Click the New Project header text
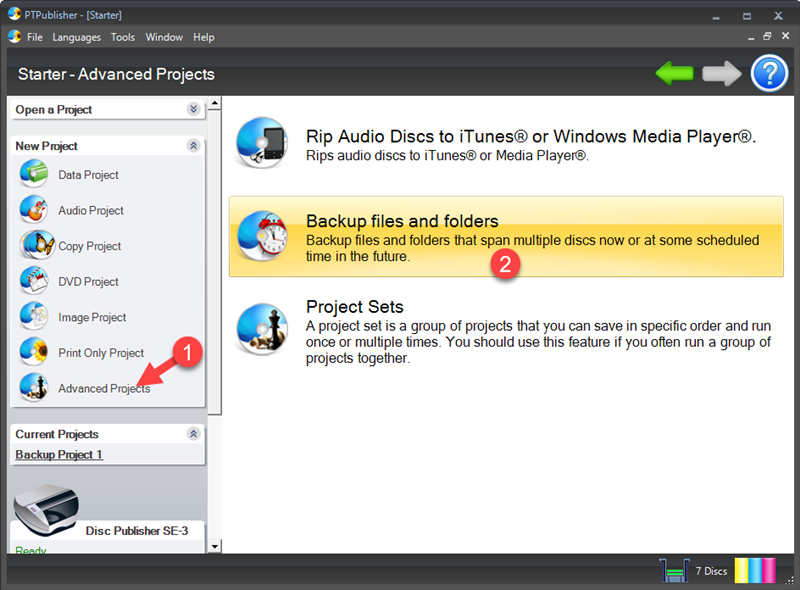The image size is (800, 590). point(46,146)
